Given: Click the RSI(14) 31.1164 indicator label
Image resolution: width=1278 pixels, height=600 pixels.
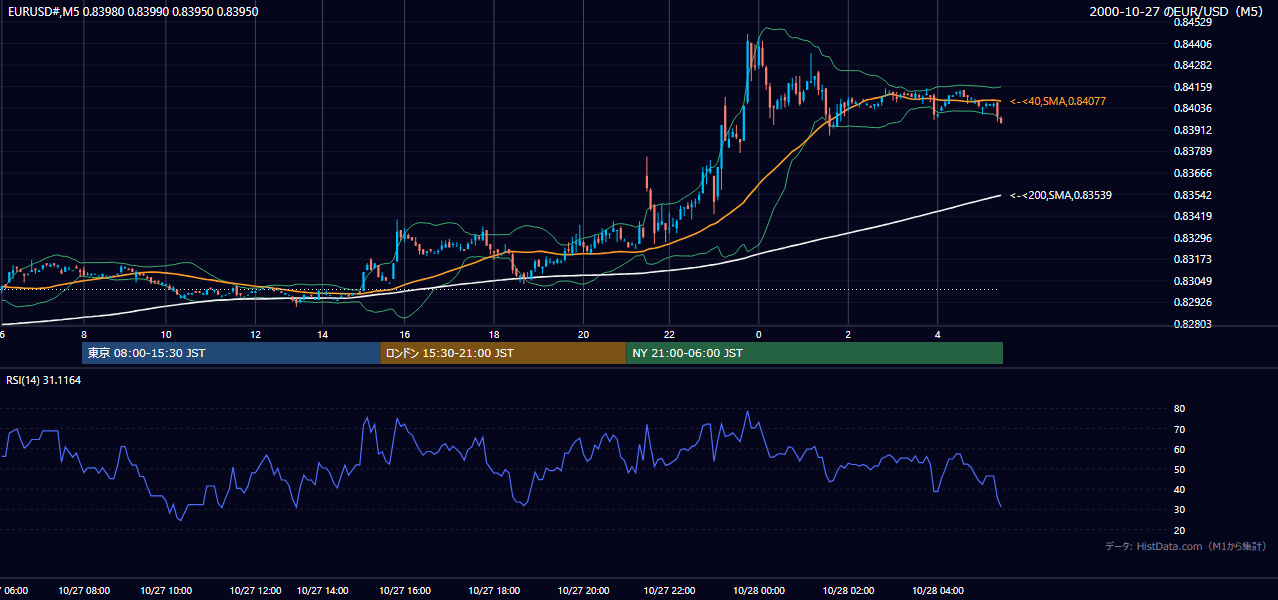Looking at the screenshot, I should (x=44, y=380).
